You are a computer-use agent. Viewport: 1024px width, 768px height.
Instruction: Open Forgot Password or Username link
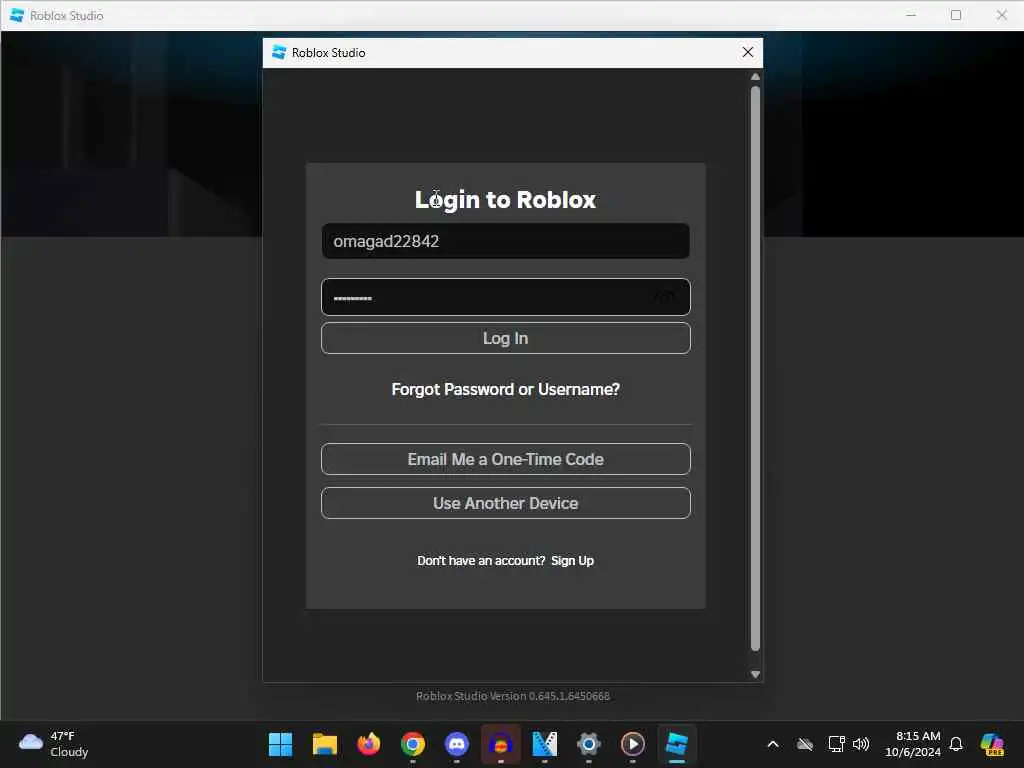[505, 389]
